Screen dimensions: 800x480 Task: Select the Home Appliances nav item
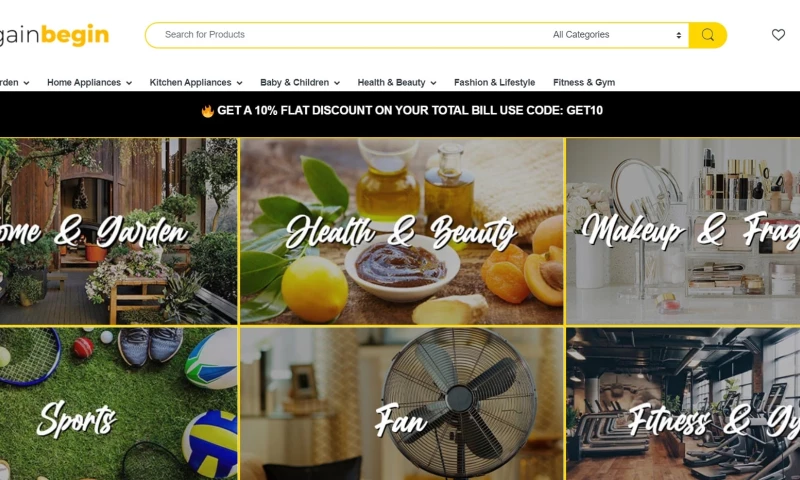click(84, 82)
